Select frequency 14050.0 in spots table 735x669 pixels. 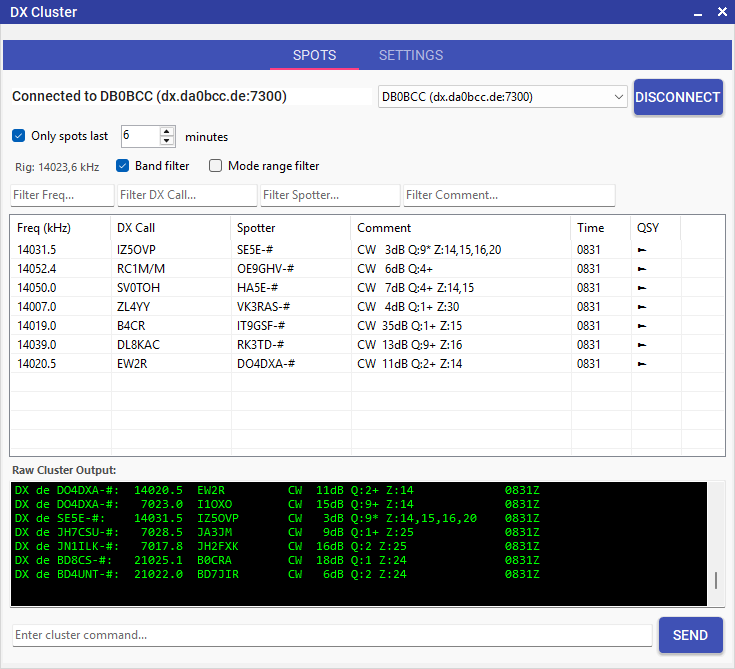pos(37,288)
